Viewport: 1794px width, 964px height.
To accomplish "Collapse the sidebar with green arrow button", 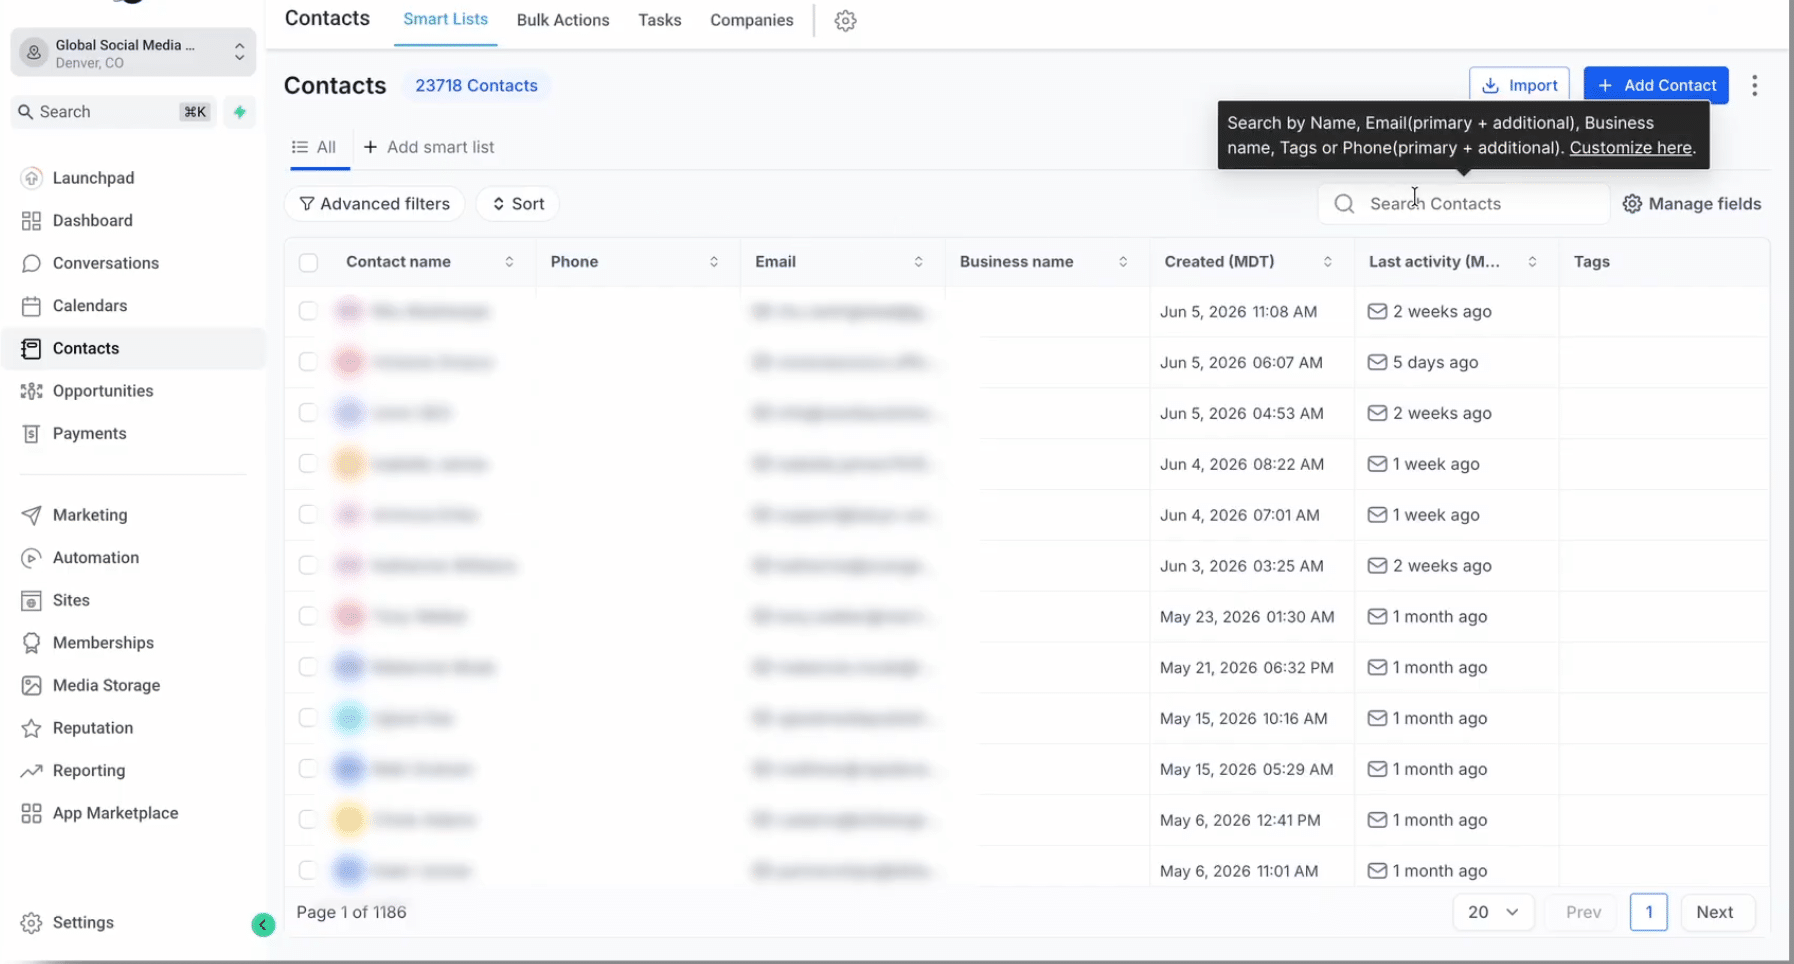I will (263, 925).
